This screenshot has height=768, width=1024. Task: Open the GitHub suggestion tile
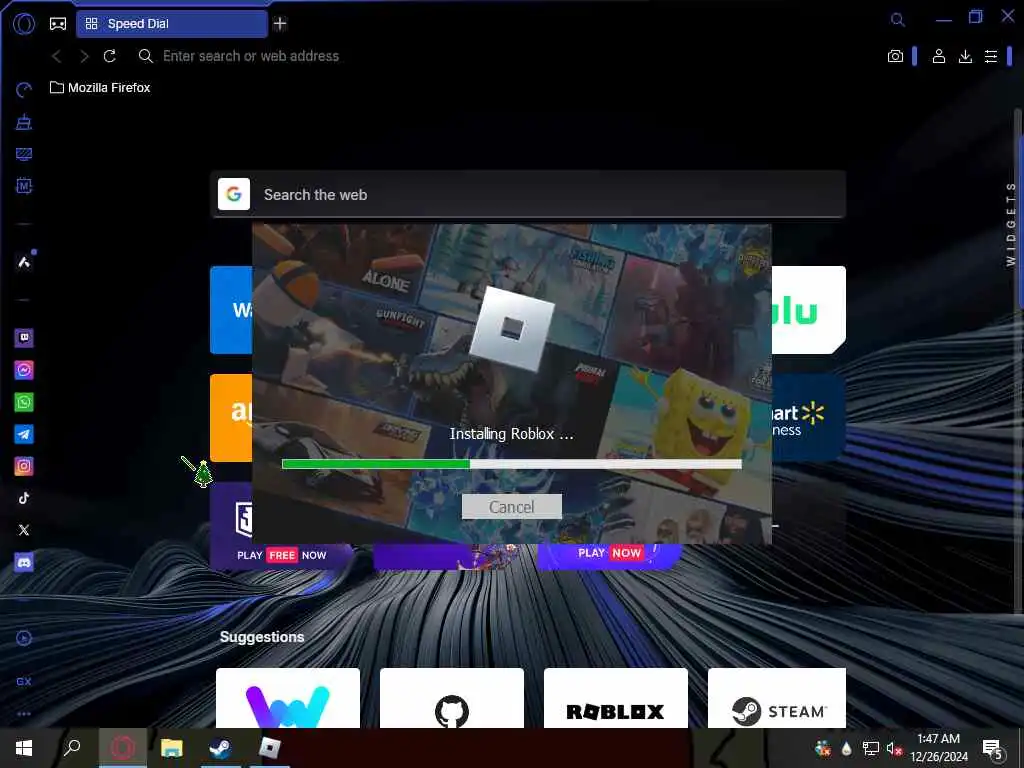452,697
